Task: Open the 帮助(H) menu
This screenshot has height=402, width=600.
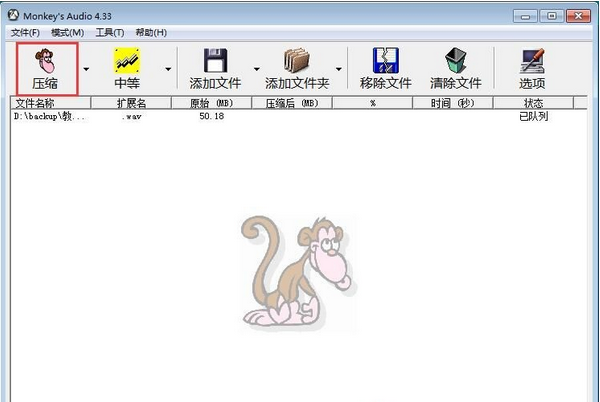Action: tap(151, 33)
